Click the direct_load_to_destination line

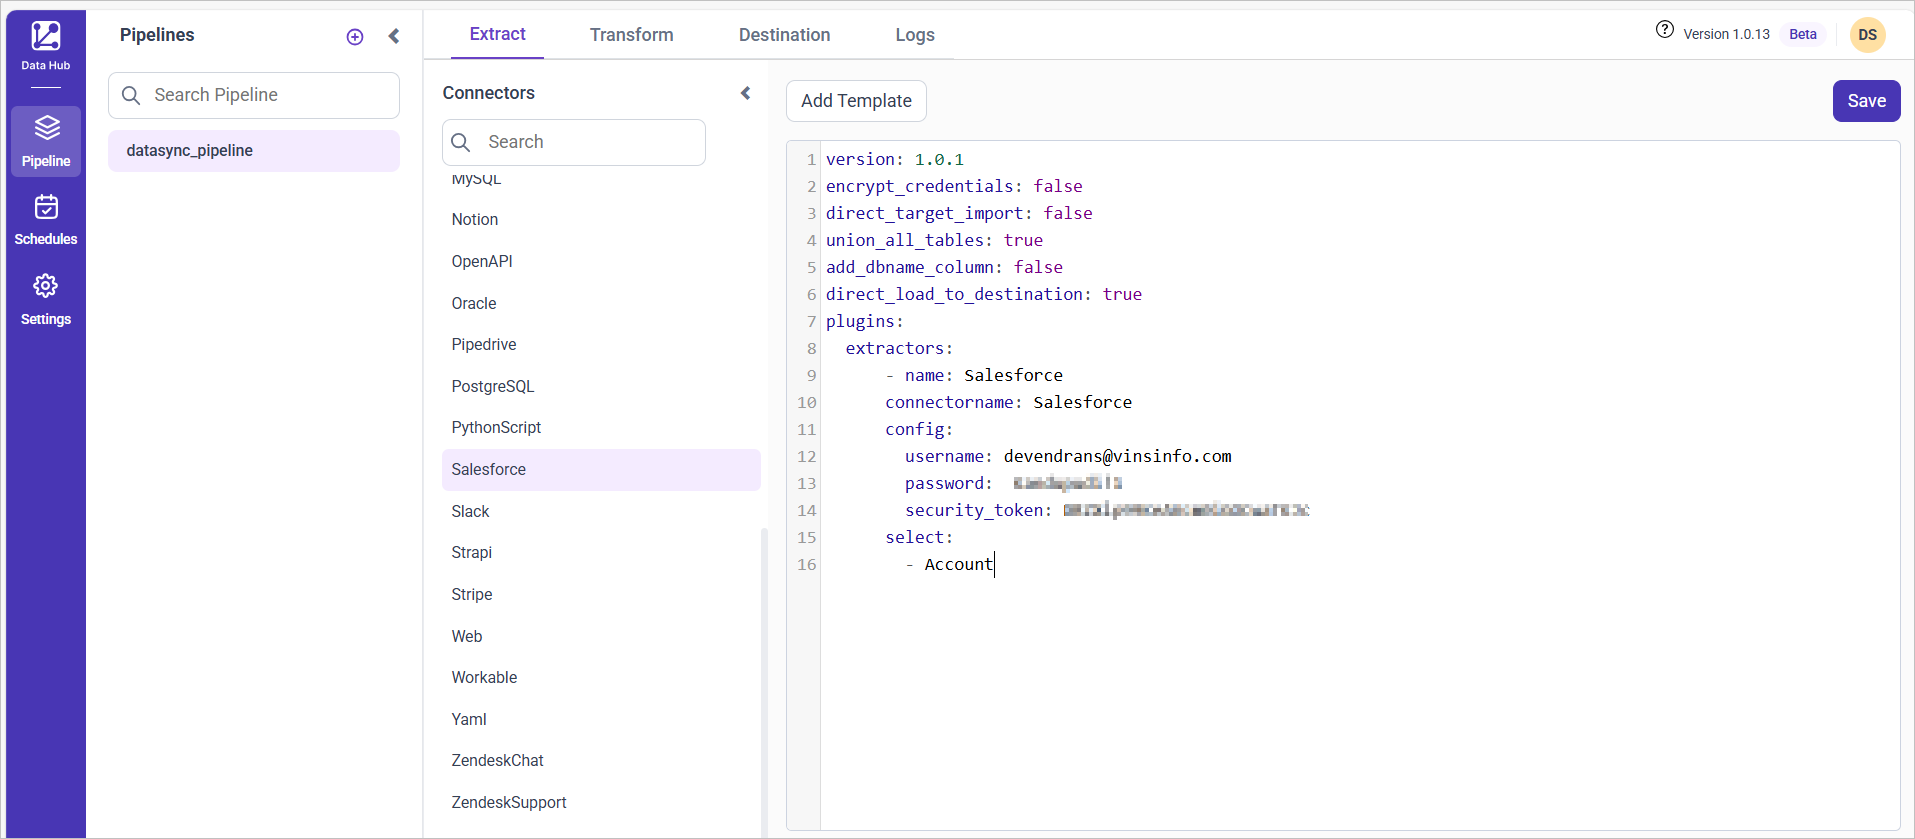984,295
